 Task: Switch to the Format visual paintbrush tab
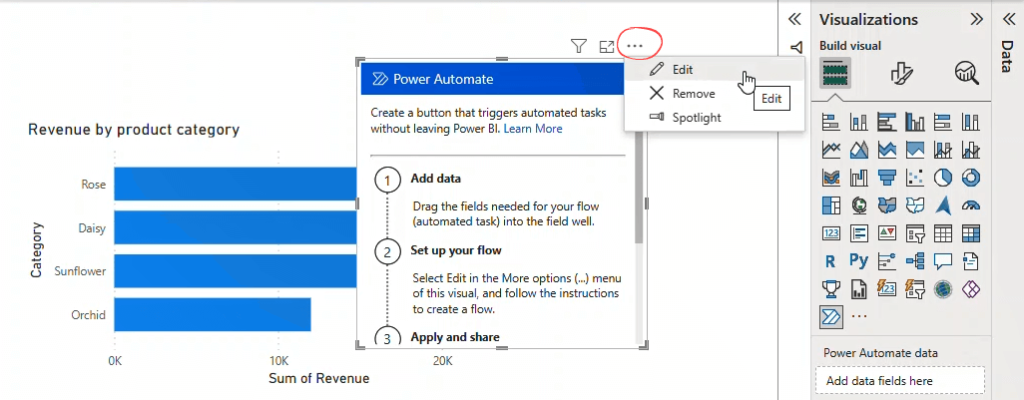click(x=901, y=73)
